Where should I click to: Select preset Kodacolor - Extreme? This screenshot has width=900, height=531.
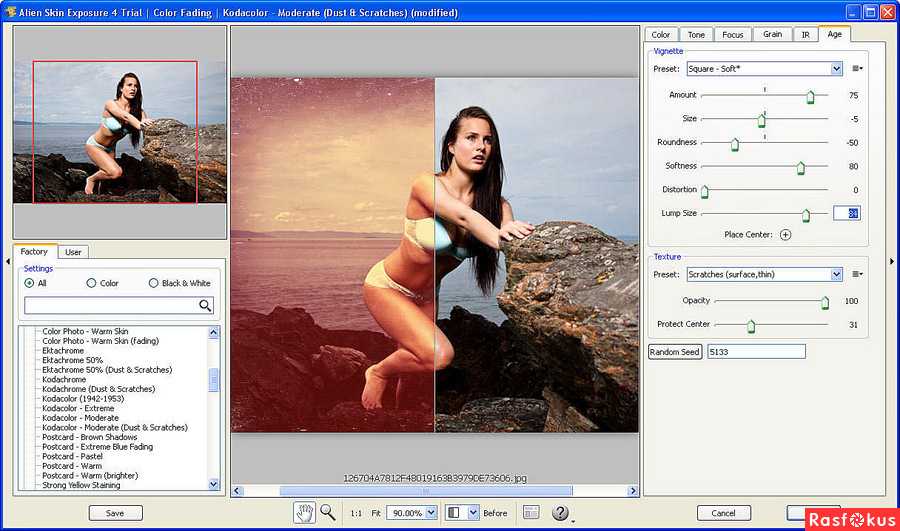pyautogui.click(x=78, y=409)
